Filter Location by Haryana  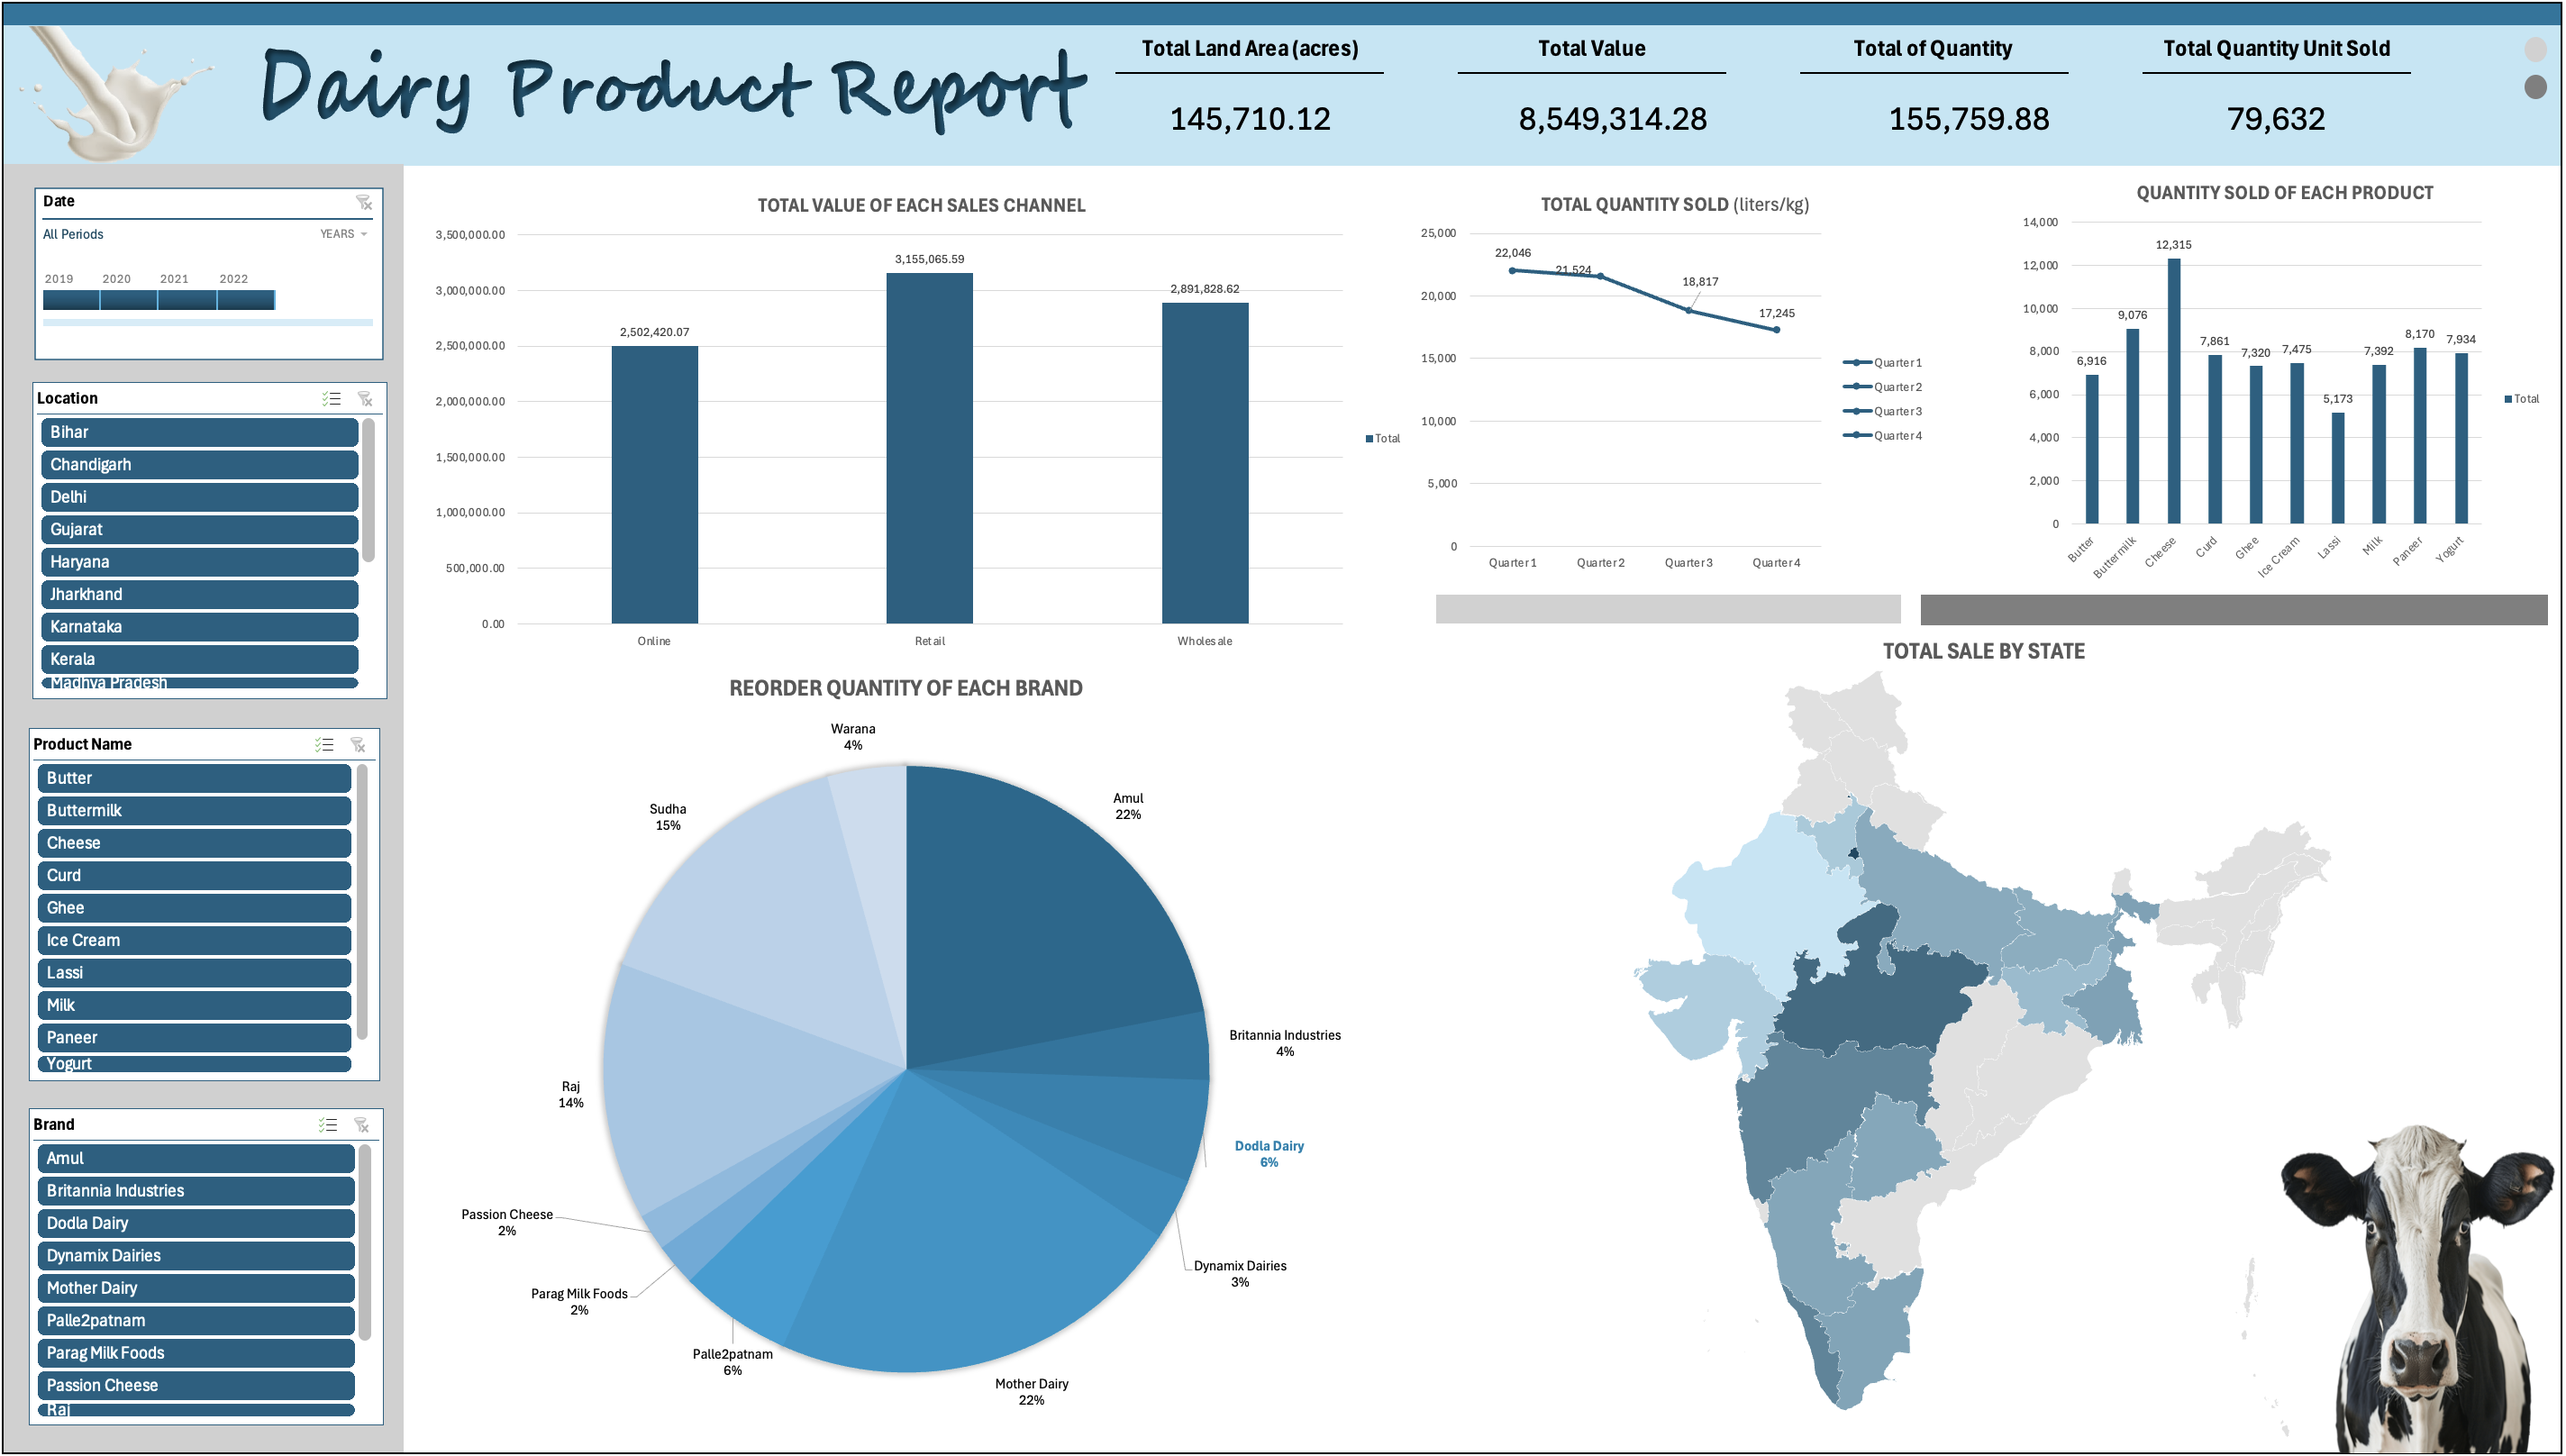point(199,562)
